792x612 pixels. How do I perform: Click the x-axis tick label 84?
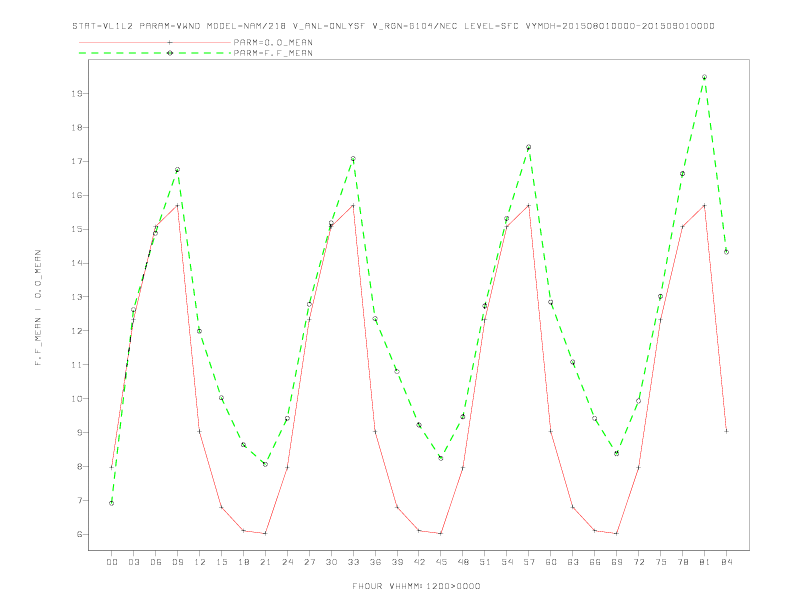tap(726, 562)
